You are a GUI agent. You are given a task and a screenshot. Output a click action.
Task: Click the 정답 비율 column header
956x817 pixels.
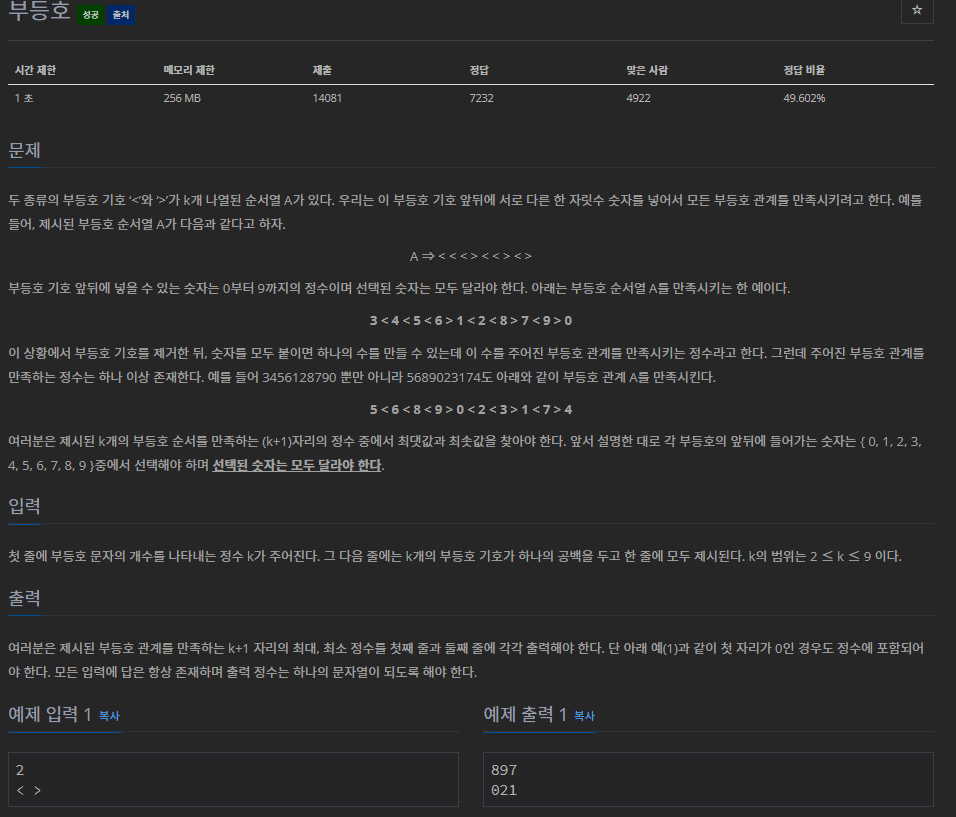[804, 70]
